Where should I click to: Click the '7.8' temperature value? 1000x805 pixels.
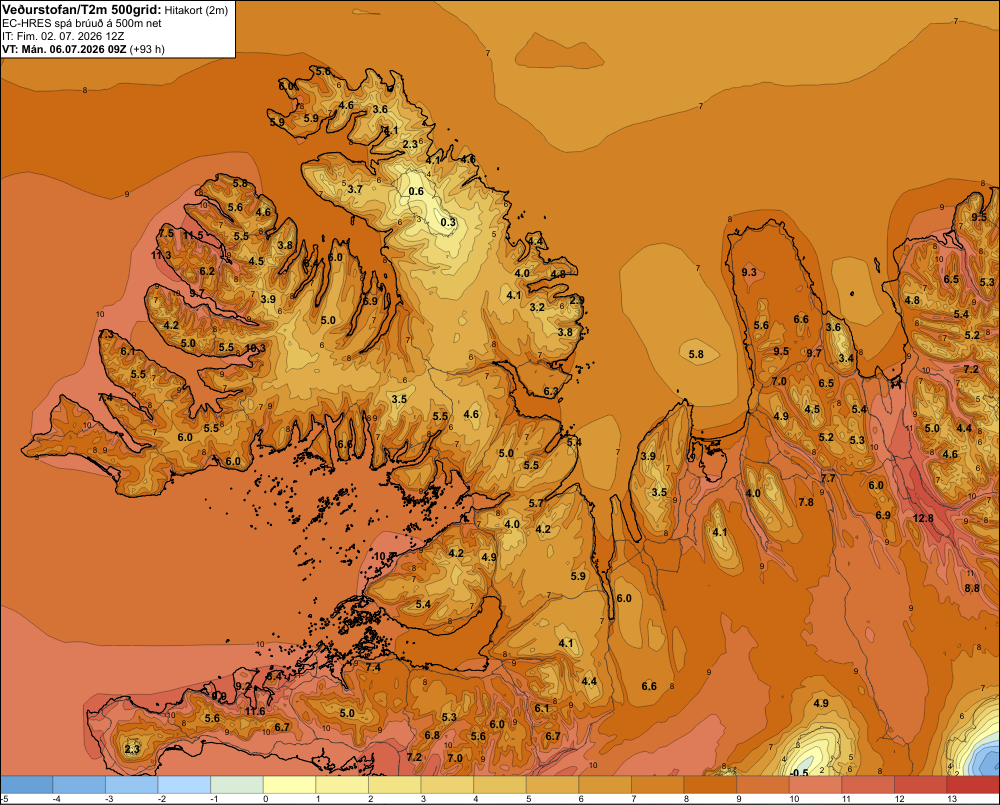tap(806, 502)
